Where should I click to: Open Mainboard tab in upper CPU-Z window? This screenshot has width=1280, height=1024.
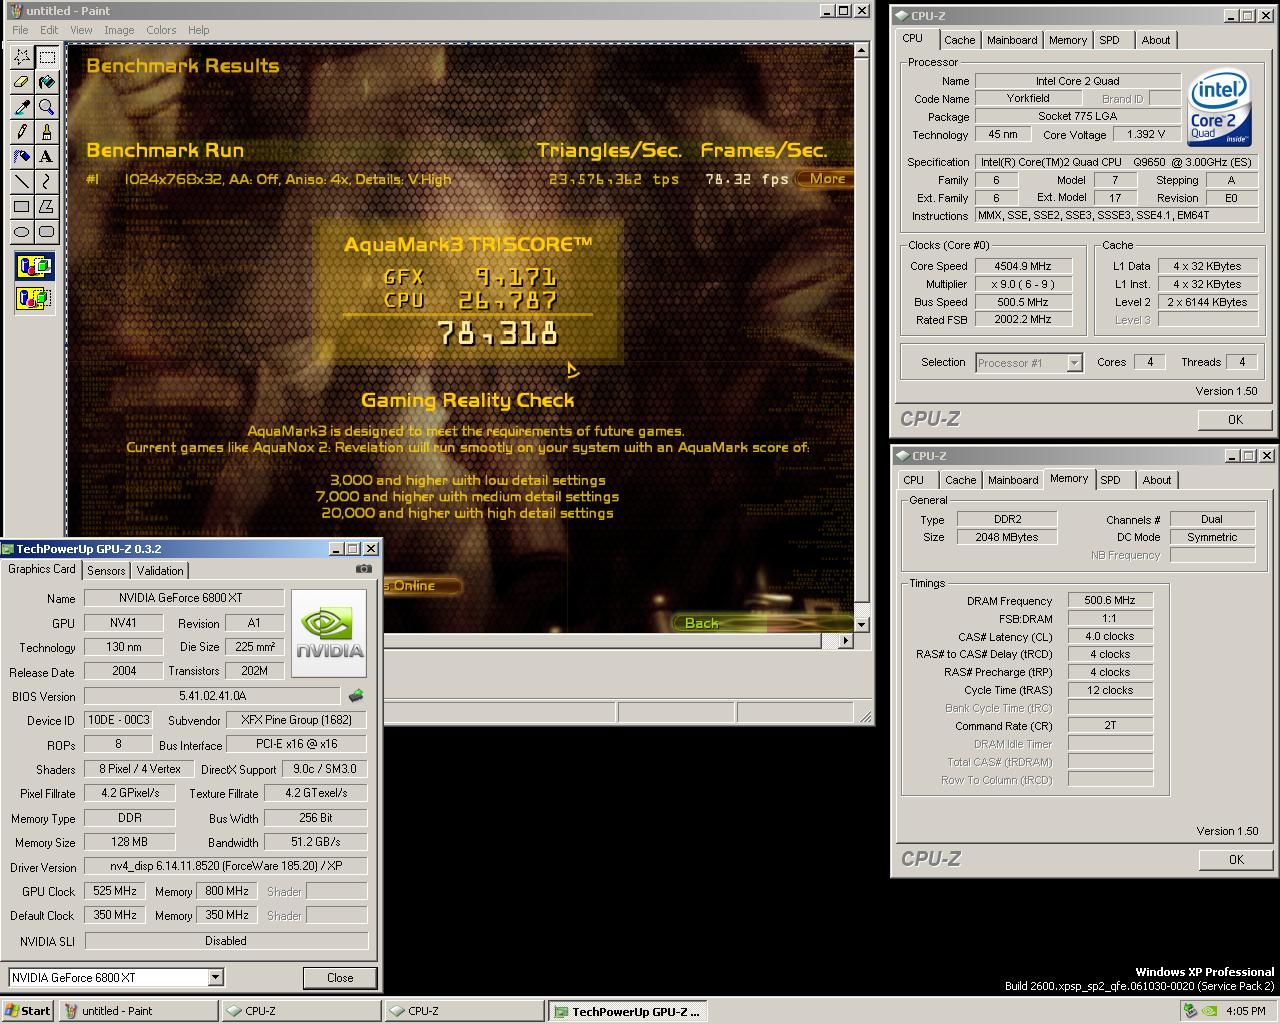1012,40
